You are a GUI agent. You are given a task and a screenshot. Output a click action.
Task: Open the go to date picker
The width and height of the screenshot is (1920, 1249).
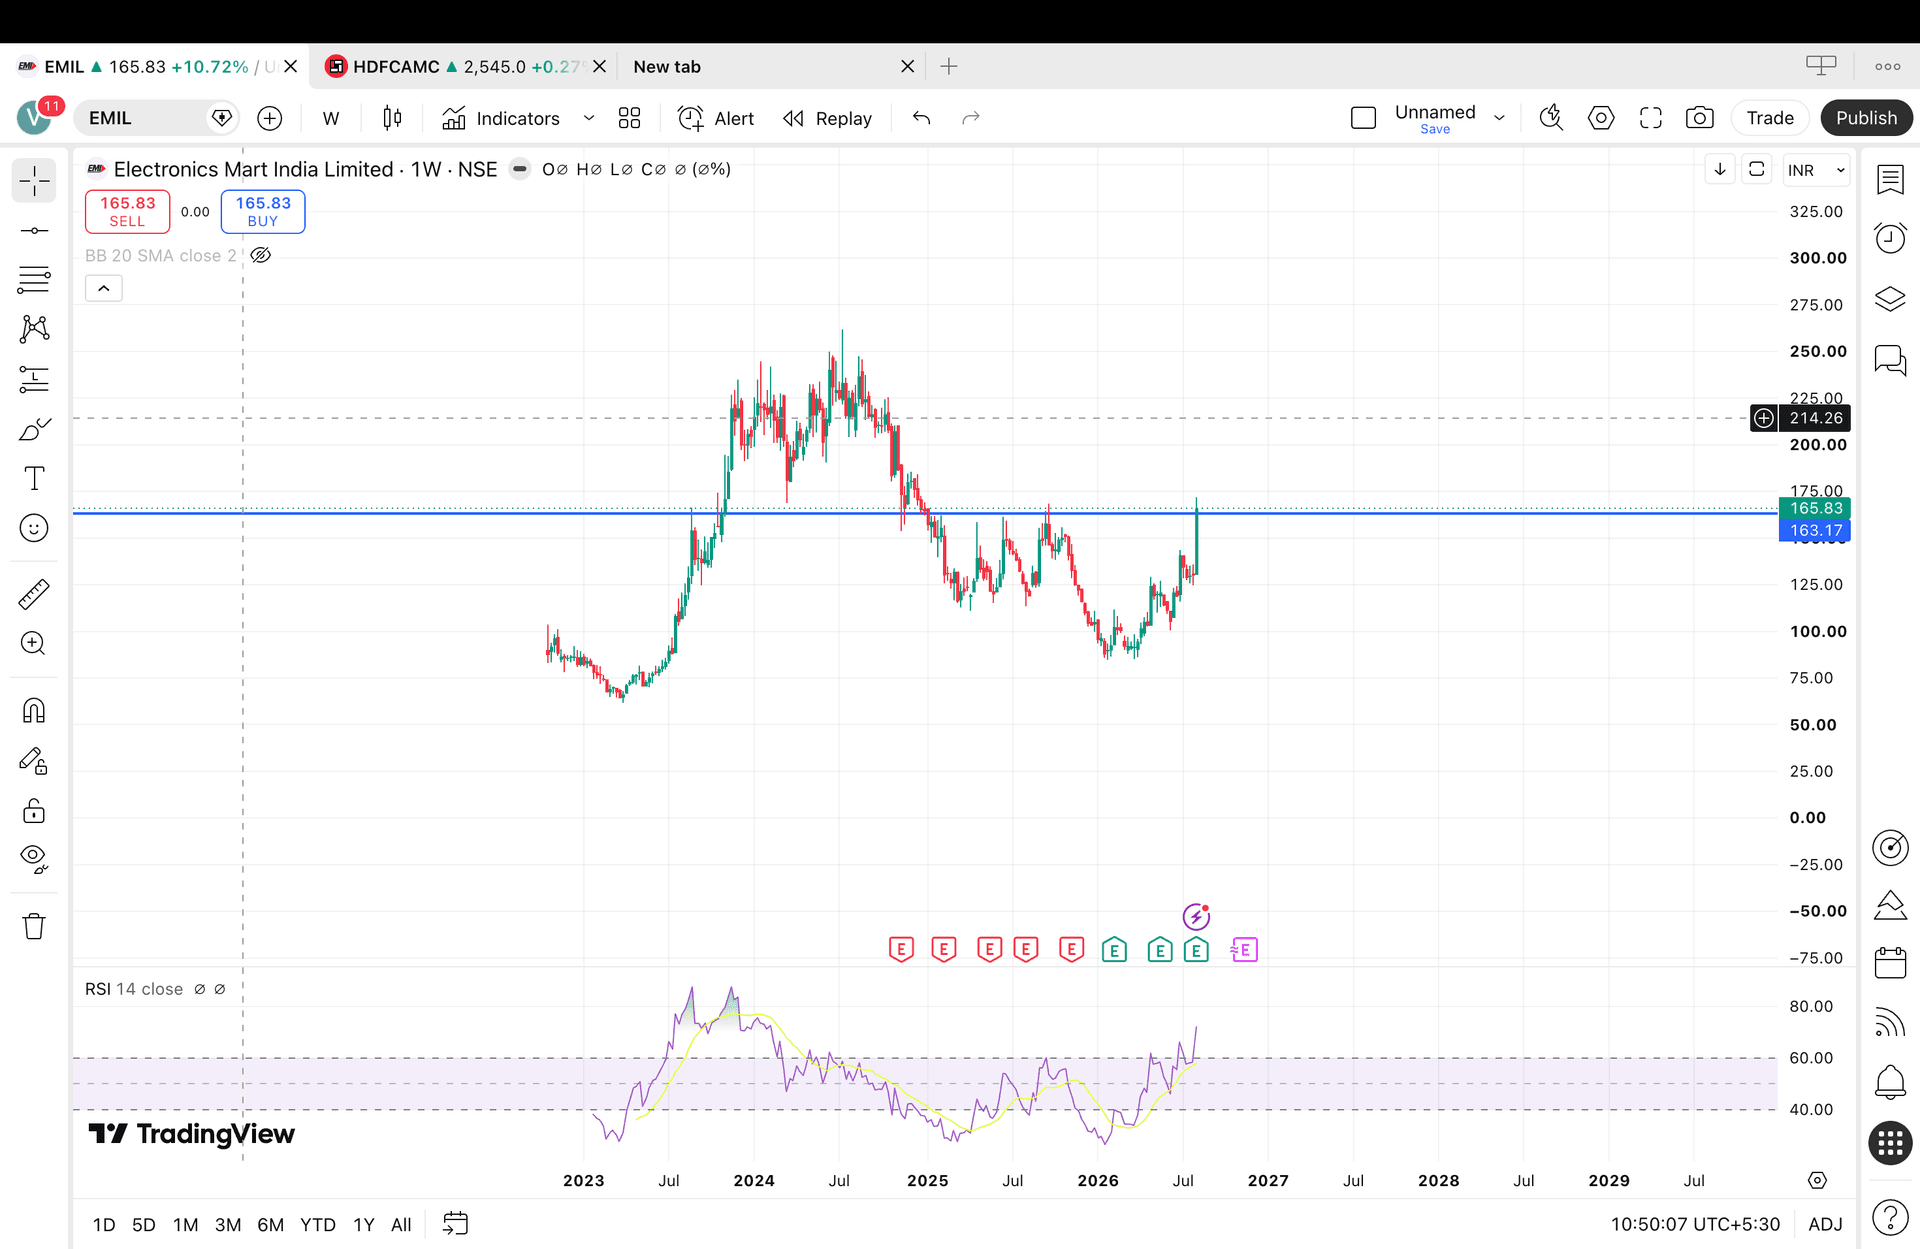pyautogui.click(x=456, y=1224)
